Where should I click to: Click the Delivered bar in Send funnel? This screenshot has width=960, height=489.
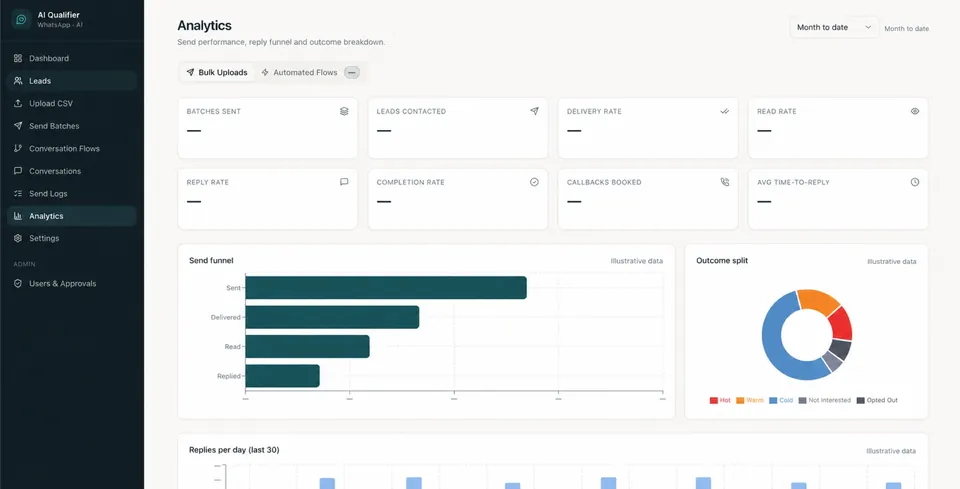pyautogui.click(x=332, y=317)
